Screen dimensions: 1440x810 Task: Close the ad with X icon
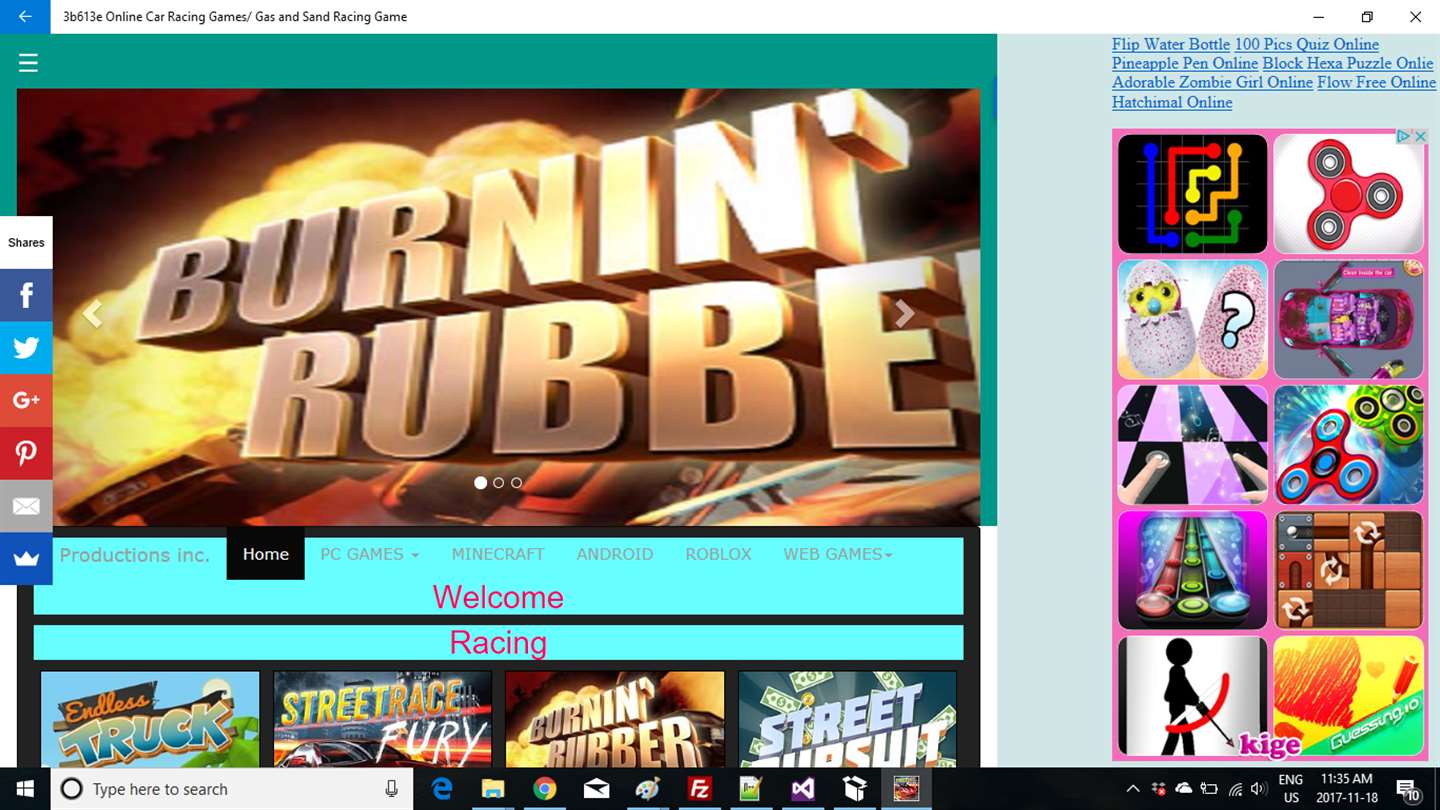1420,136
